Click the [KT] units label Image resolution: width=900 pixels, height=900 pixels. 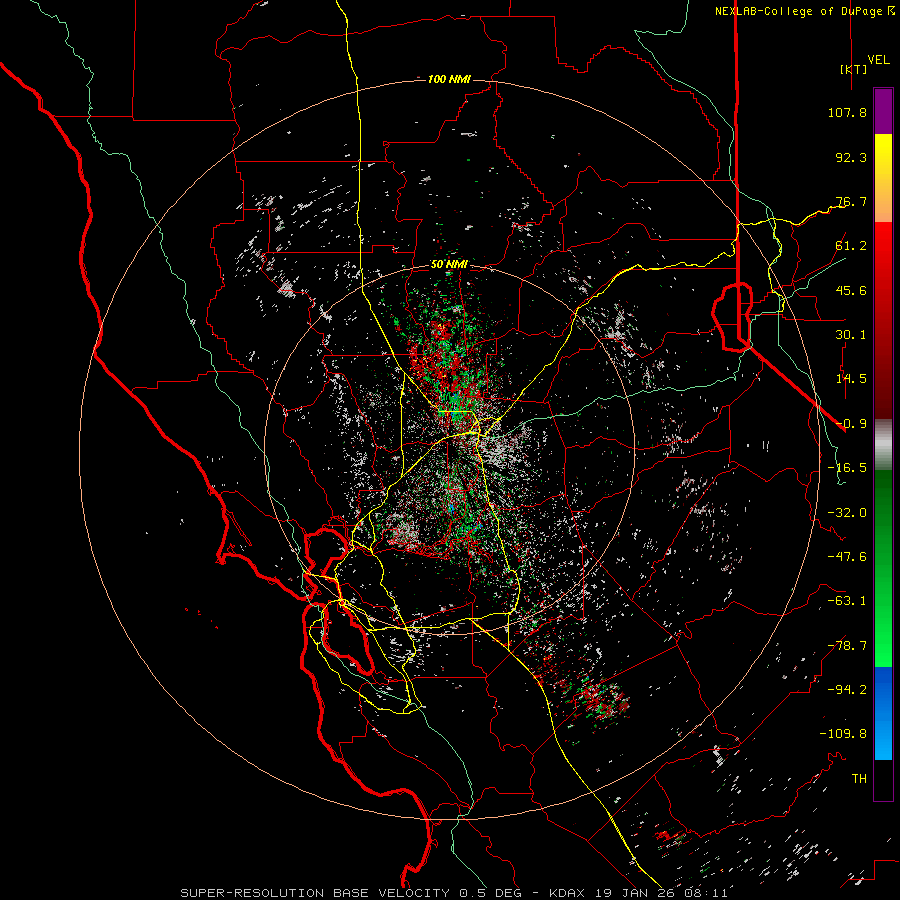click(853, 69)
